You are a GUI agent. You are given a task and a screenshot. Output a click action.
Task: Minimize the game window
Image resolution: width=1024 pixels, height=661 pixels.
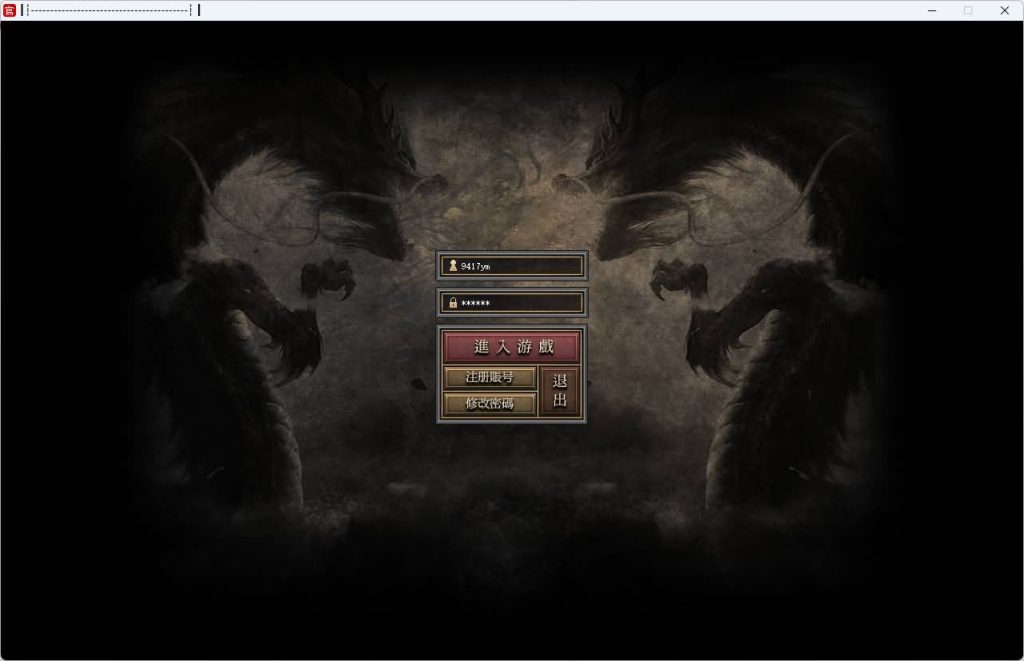932,10
